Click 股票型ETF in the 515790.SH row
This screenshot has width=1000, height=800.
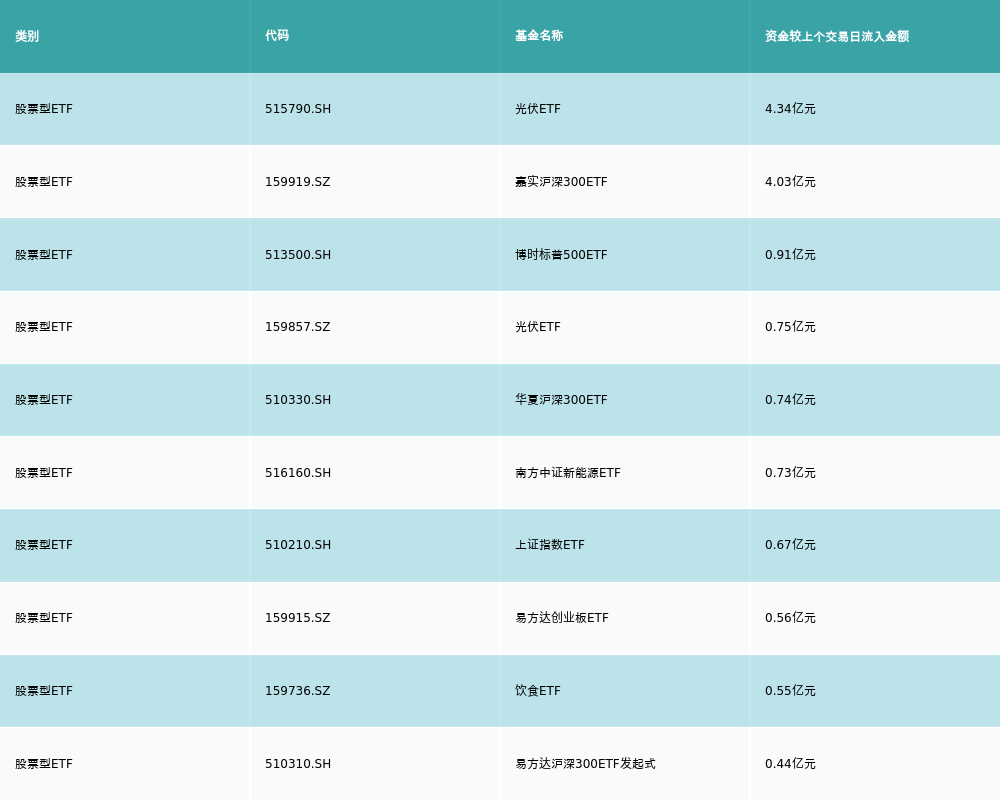[x=44, y=109]
